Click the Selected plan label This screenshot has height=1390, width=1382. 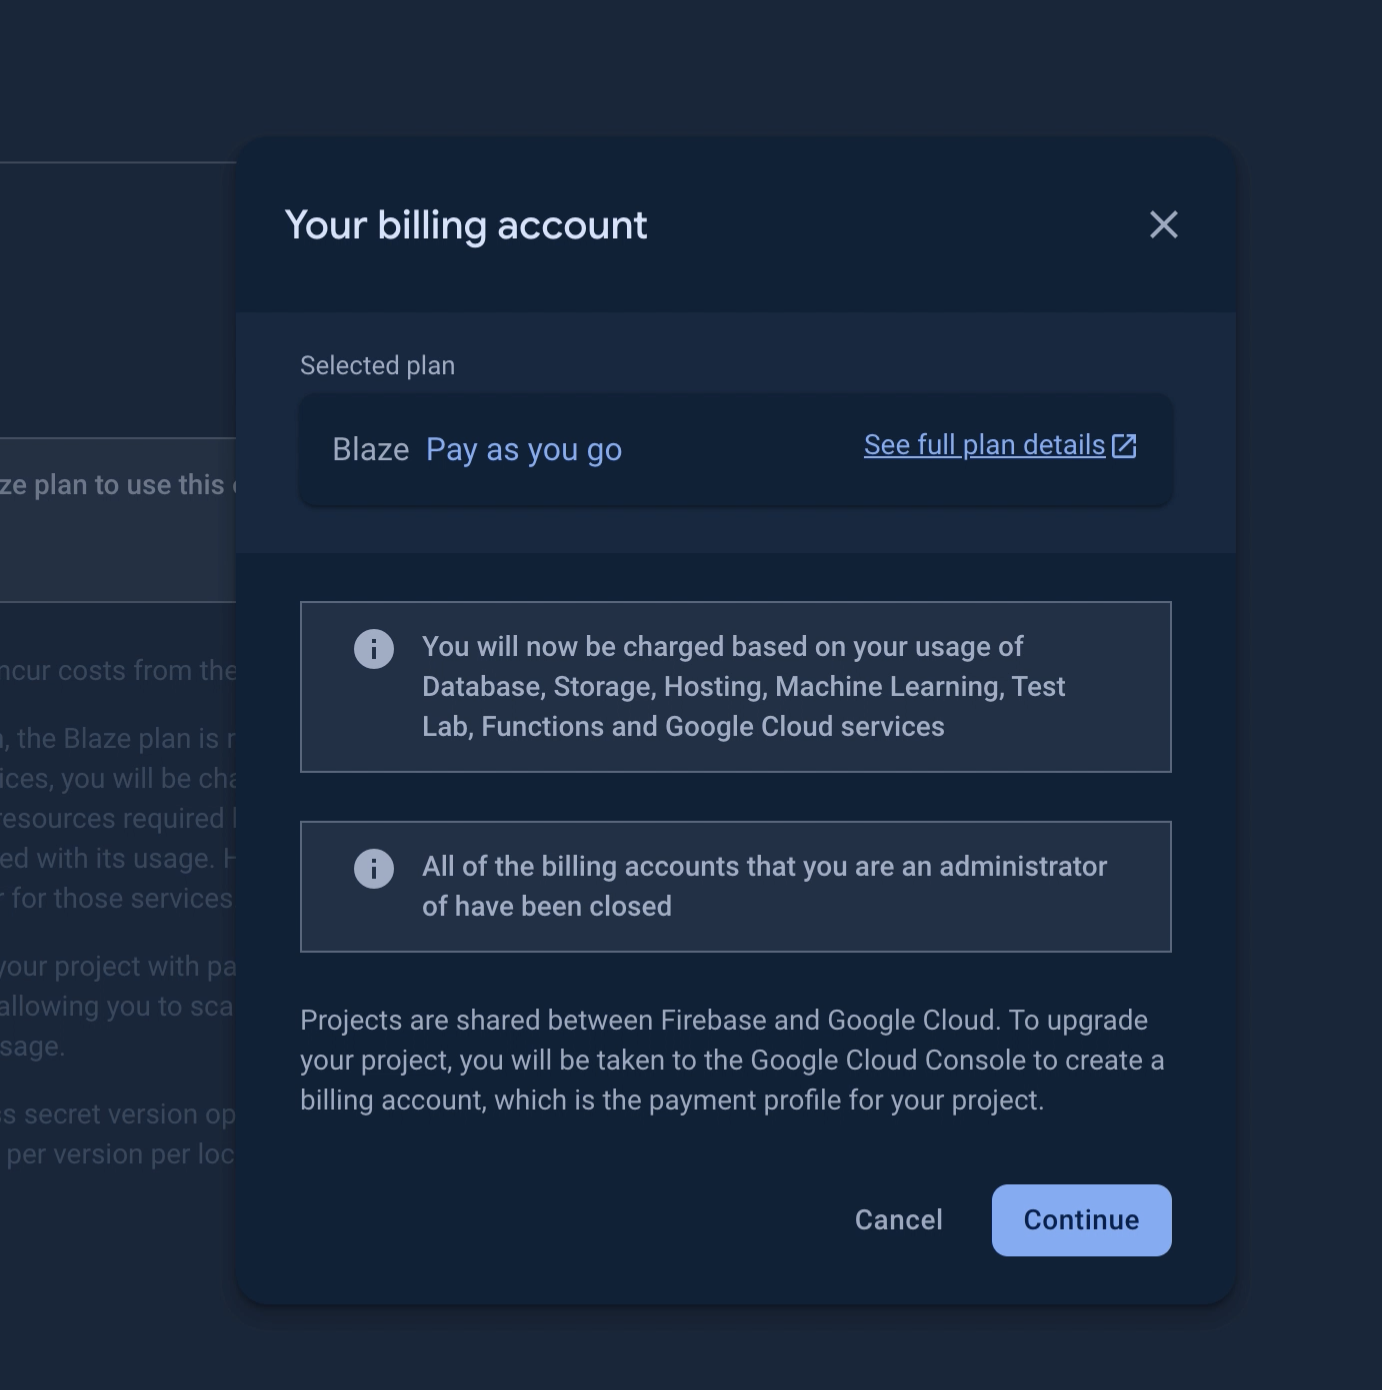(377, 366)
